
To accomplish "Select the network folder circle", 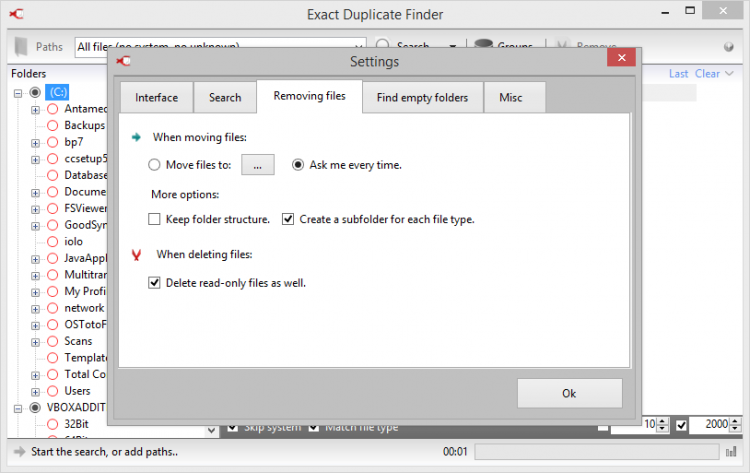I will tap(53, 308).
